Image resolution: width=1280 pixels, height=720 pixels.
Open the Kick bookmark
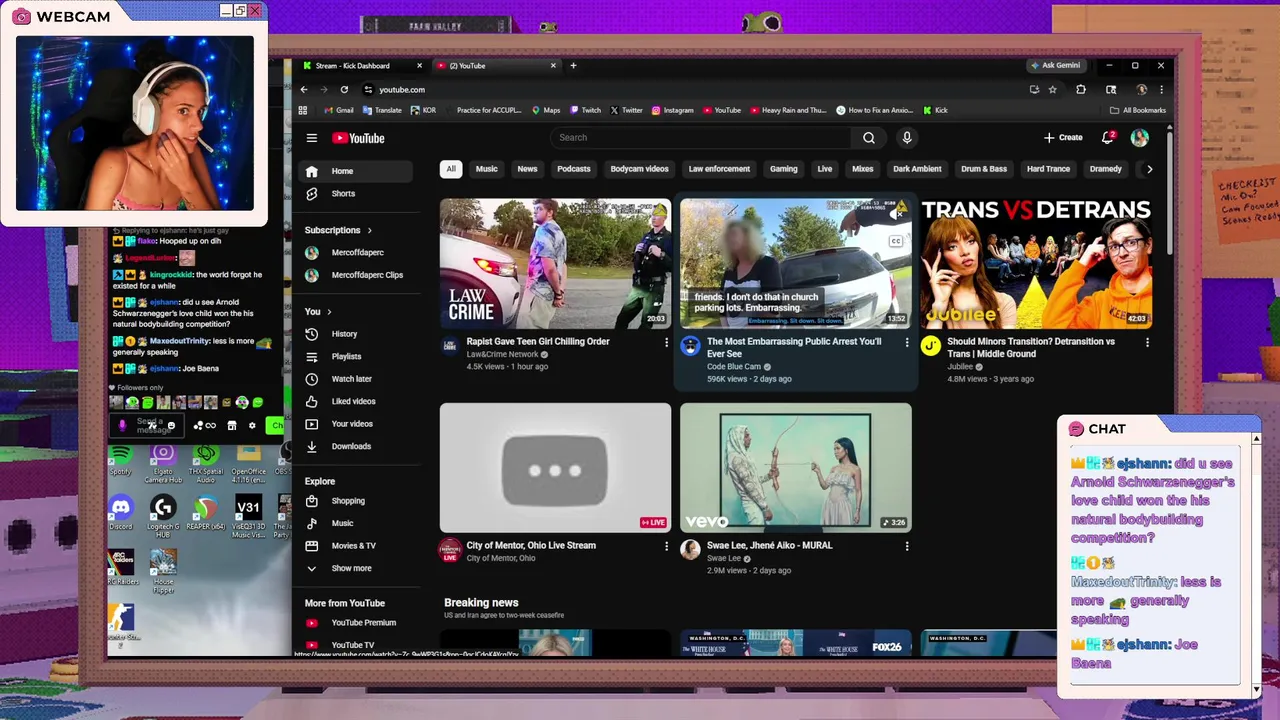[x=935, y=110]
